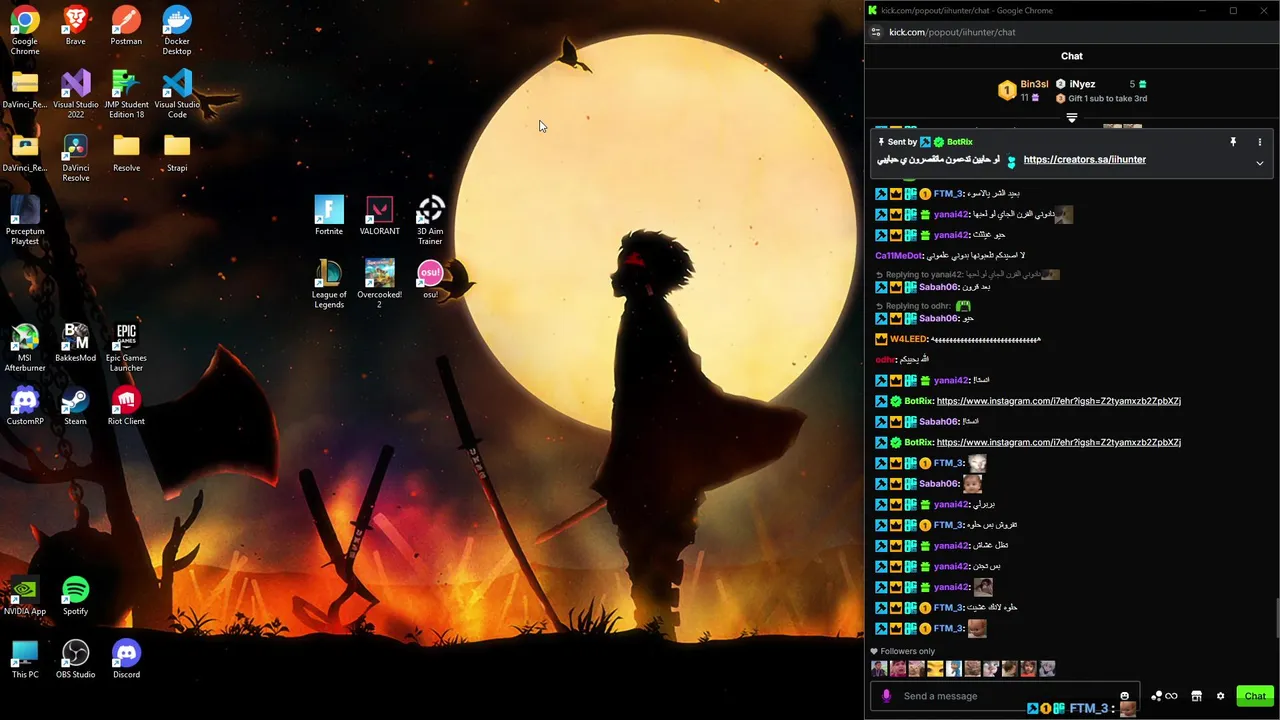Launch Steam from desktop
Screen dimensions: 1280x720
pyautogui.click(x=75, y=406)
